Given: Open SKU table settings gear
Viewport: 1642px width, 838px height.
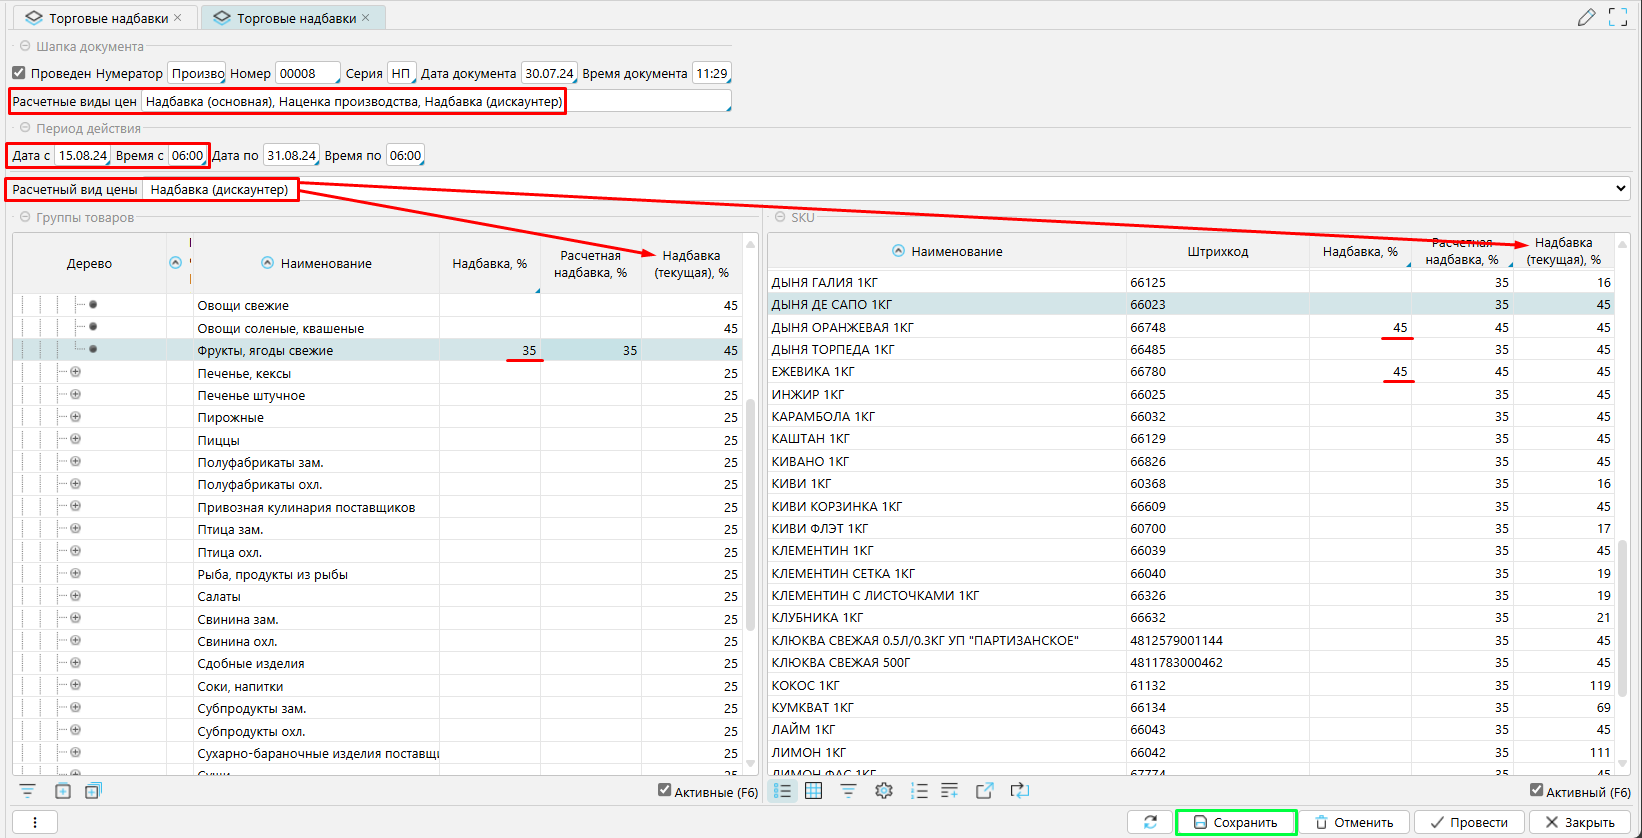Looking at the screenshot, I should (884, 791).
